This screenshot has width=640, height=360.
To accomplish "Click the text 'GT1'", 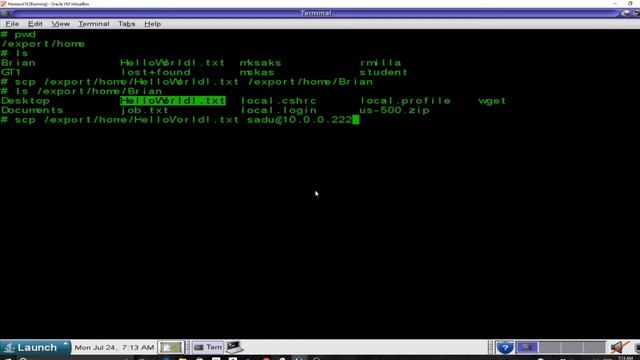I will pos(11,72).
